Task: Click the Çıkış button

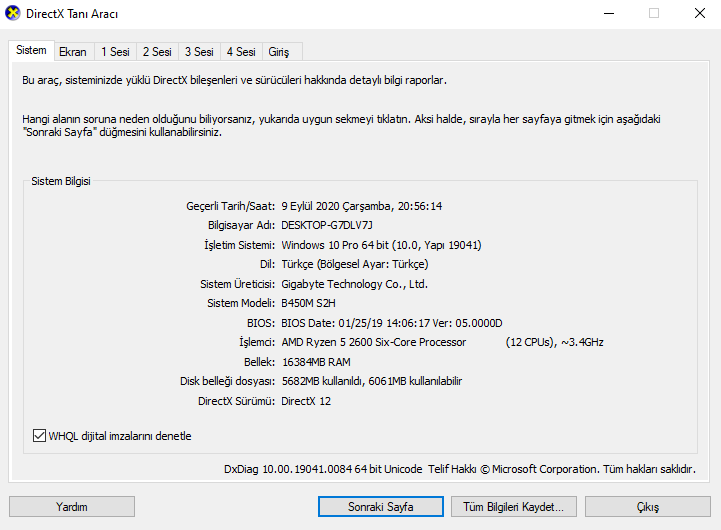Action: pos(648,507)
